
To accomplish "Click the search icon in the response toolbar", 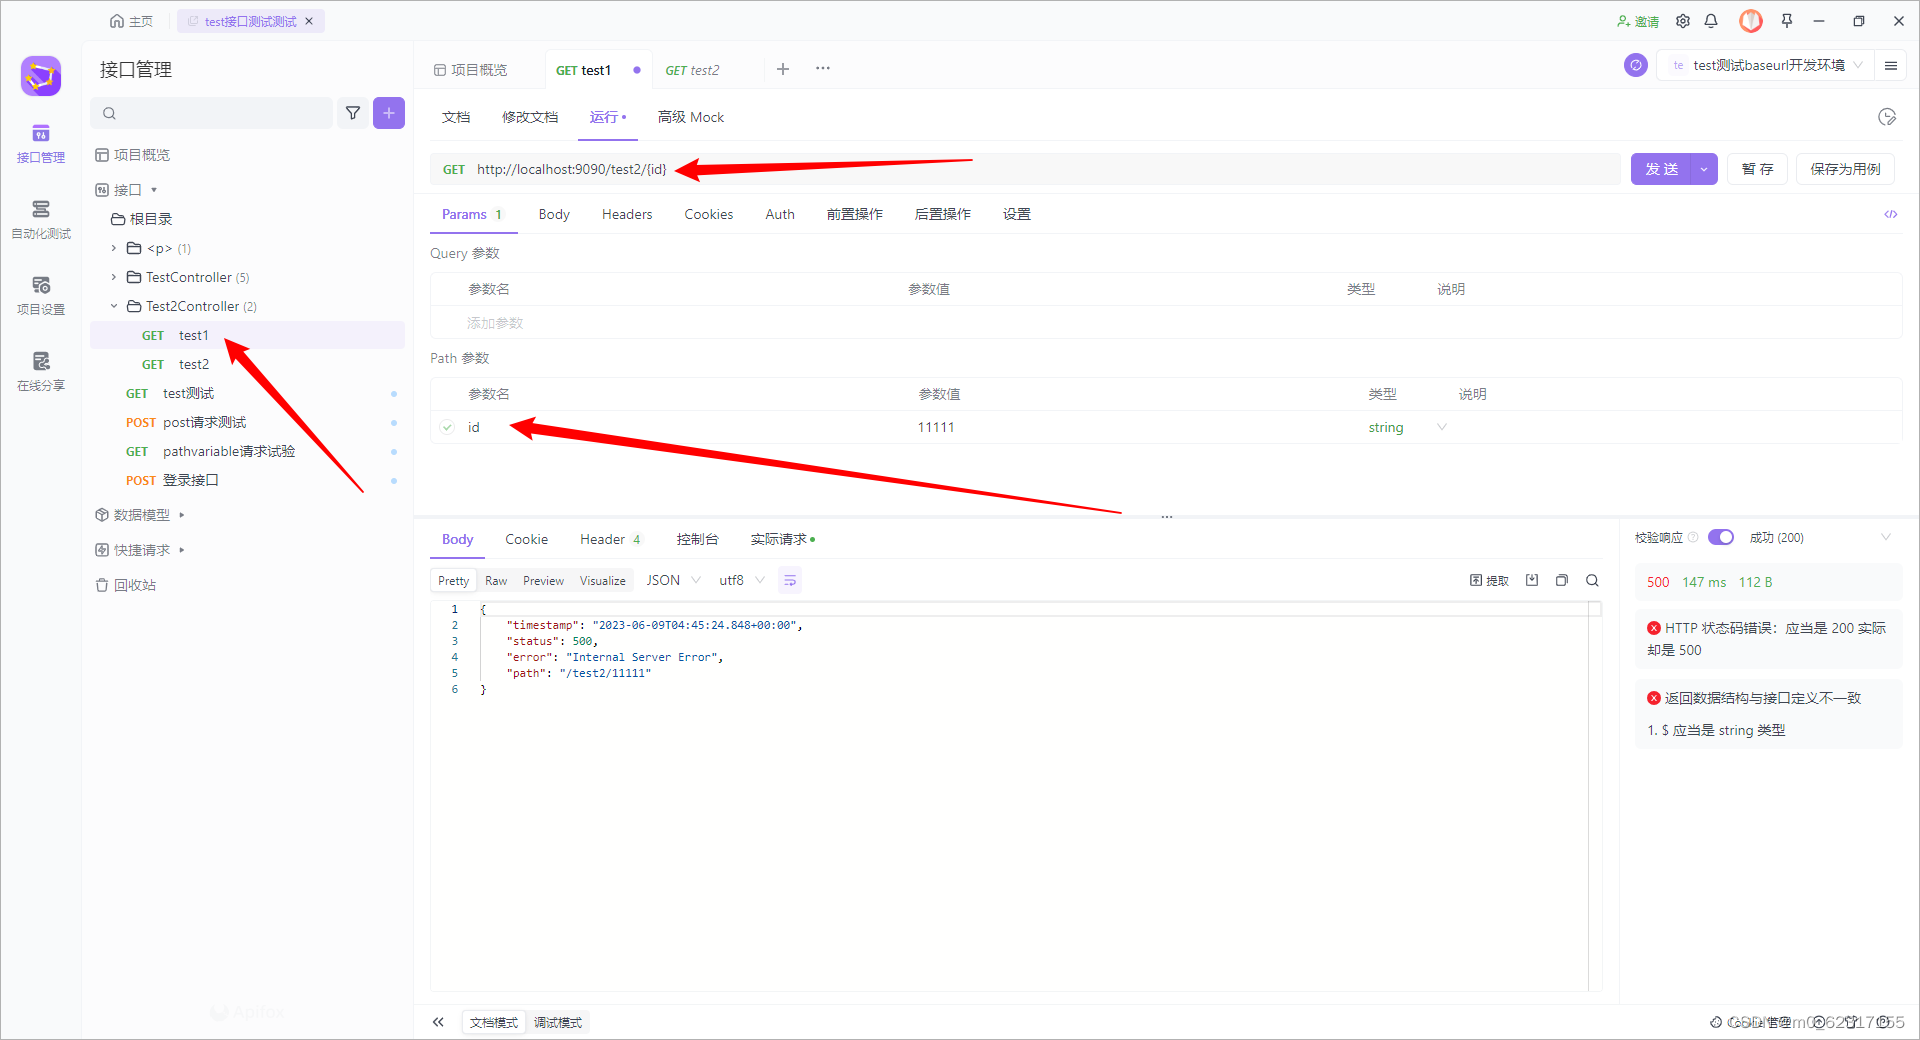I will (x=1592, y=580).
